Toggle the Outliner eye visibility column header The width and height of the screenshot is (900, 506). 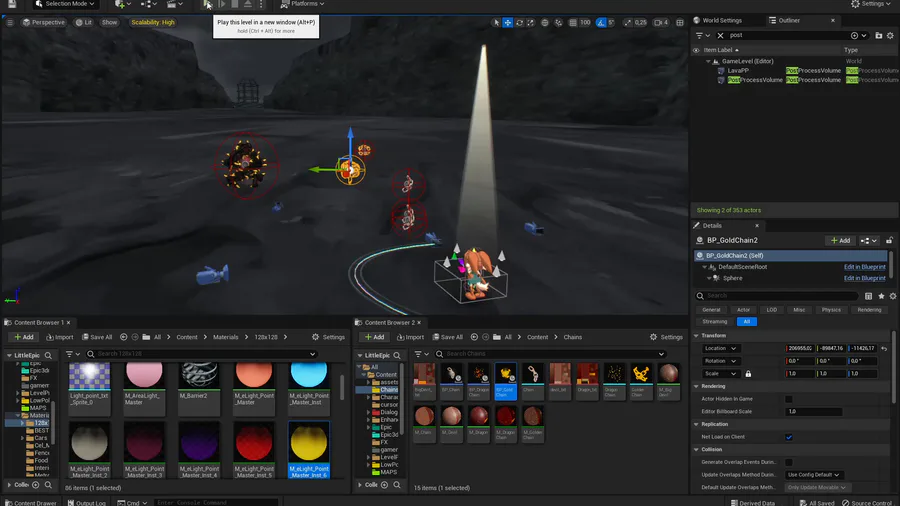tap(696, 50)
